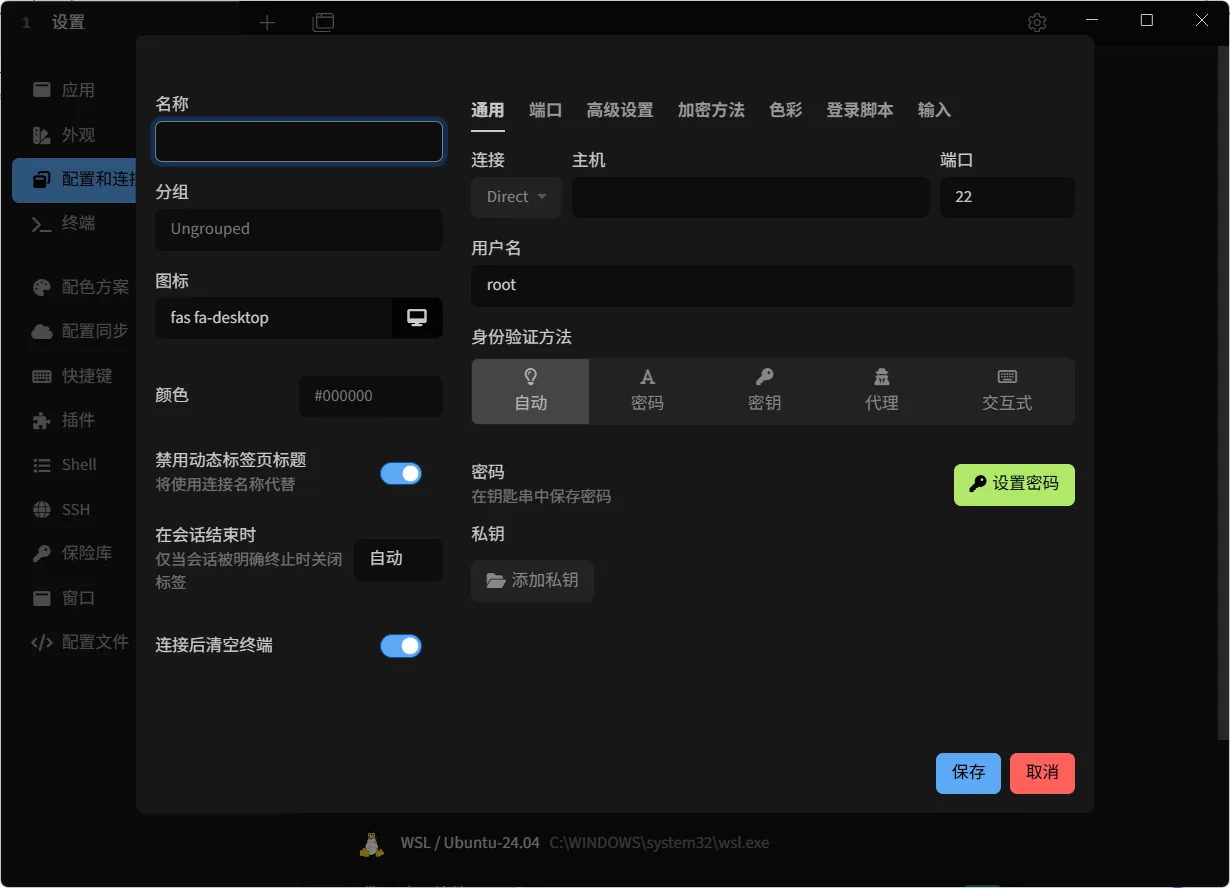
Task: Click the settings gear in the title bar
Action: tap(1037, 21)
